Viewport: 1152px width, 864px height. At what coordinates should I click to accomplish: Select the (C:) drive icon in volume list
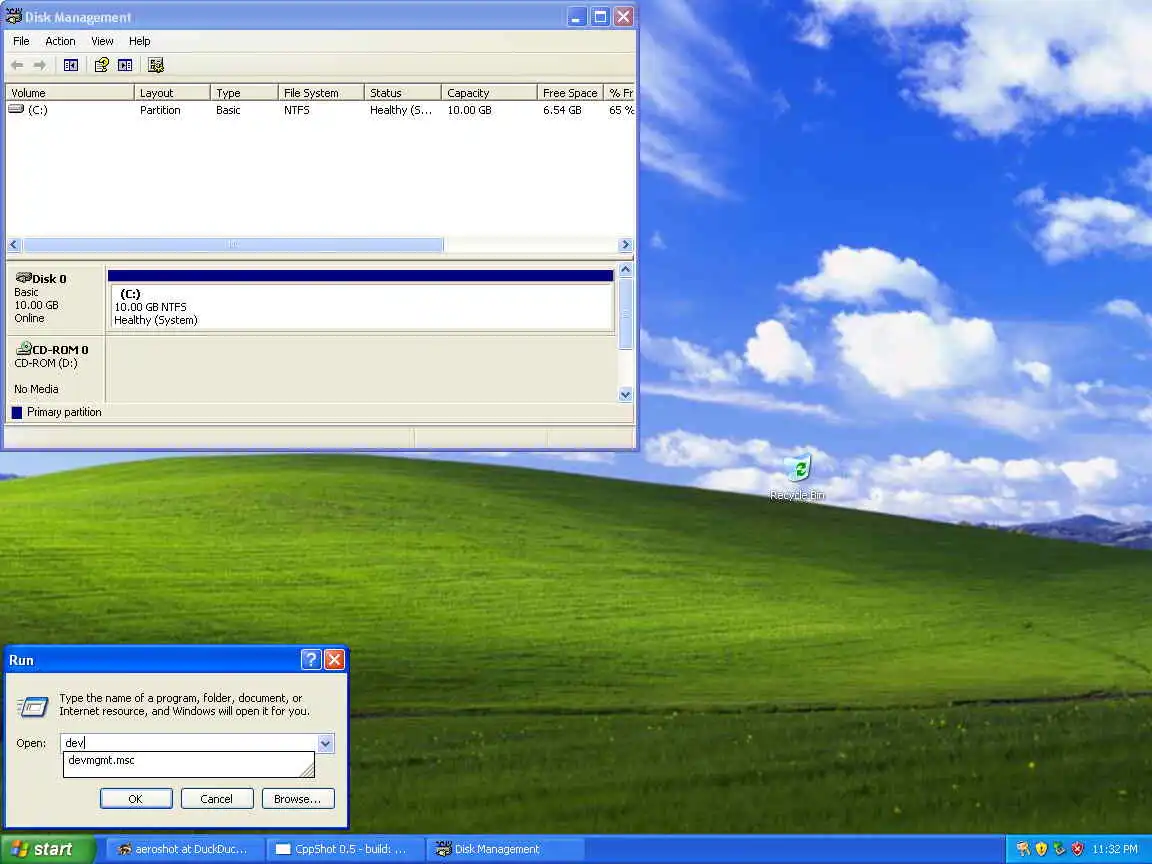(16, 109)
